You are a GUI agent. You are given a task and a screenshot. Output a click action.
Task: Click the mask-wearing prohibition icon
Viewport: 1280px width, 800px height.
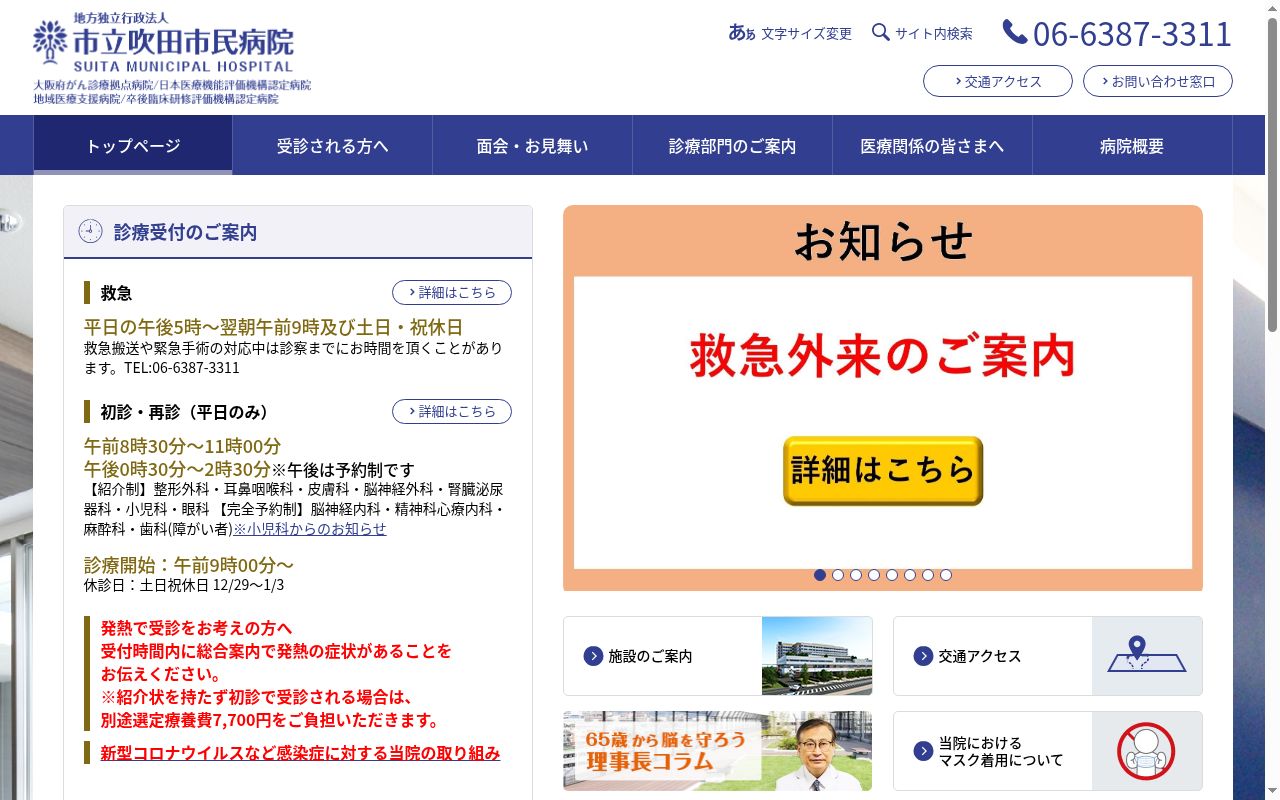point(1147,751)
